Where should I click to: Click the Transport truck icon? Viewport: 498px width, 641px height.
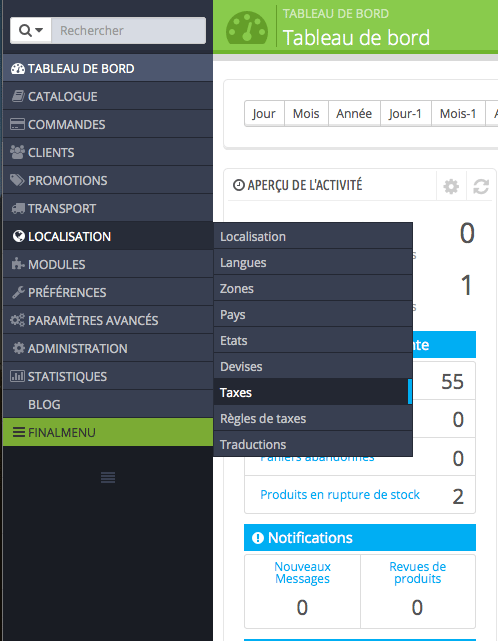coord(18,208)
